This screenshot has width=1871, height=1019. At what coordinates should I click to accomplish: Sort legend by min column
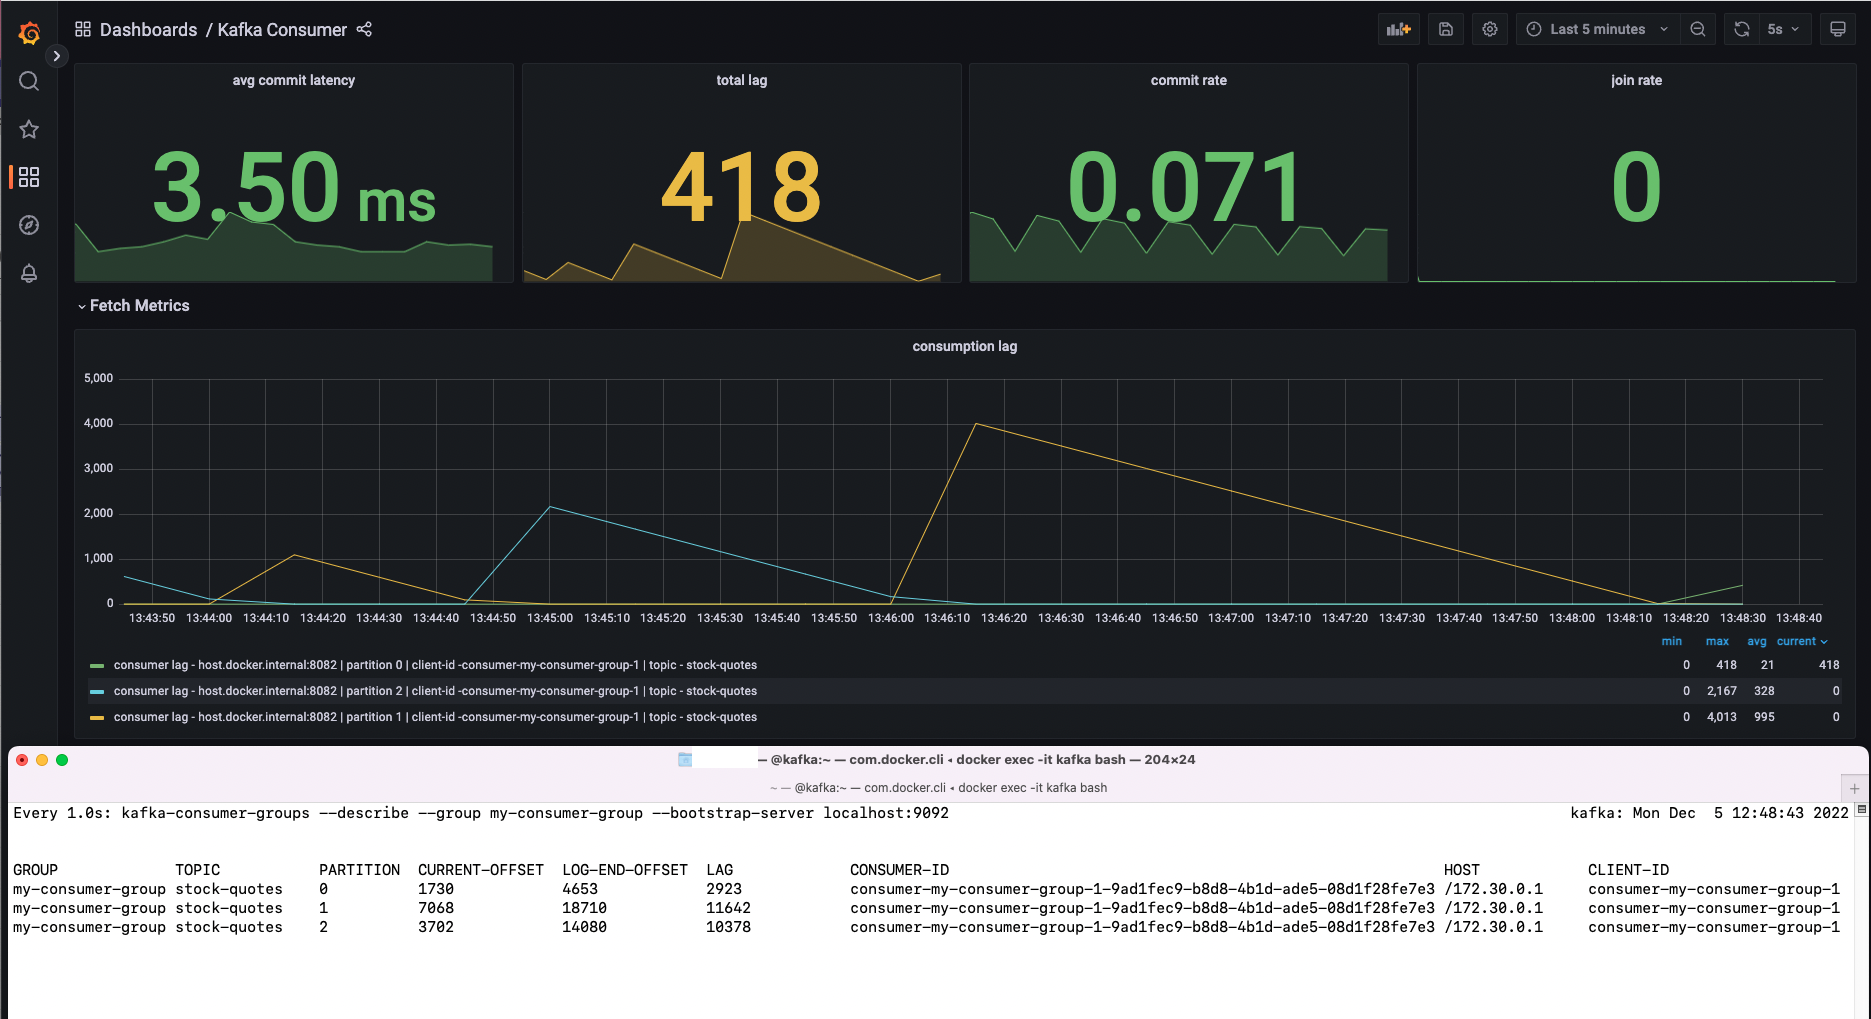(1672, 641)
